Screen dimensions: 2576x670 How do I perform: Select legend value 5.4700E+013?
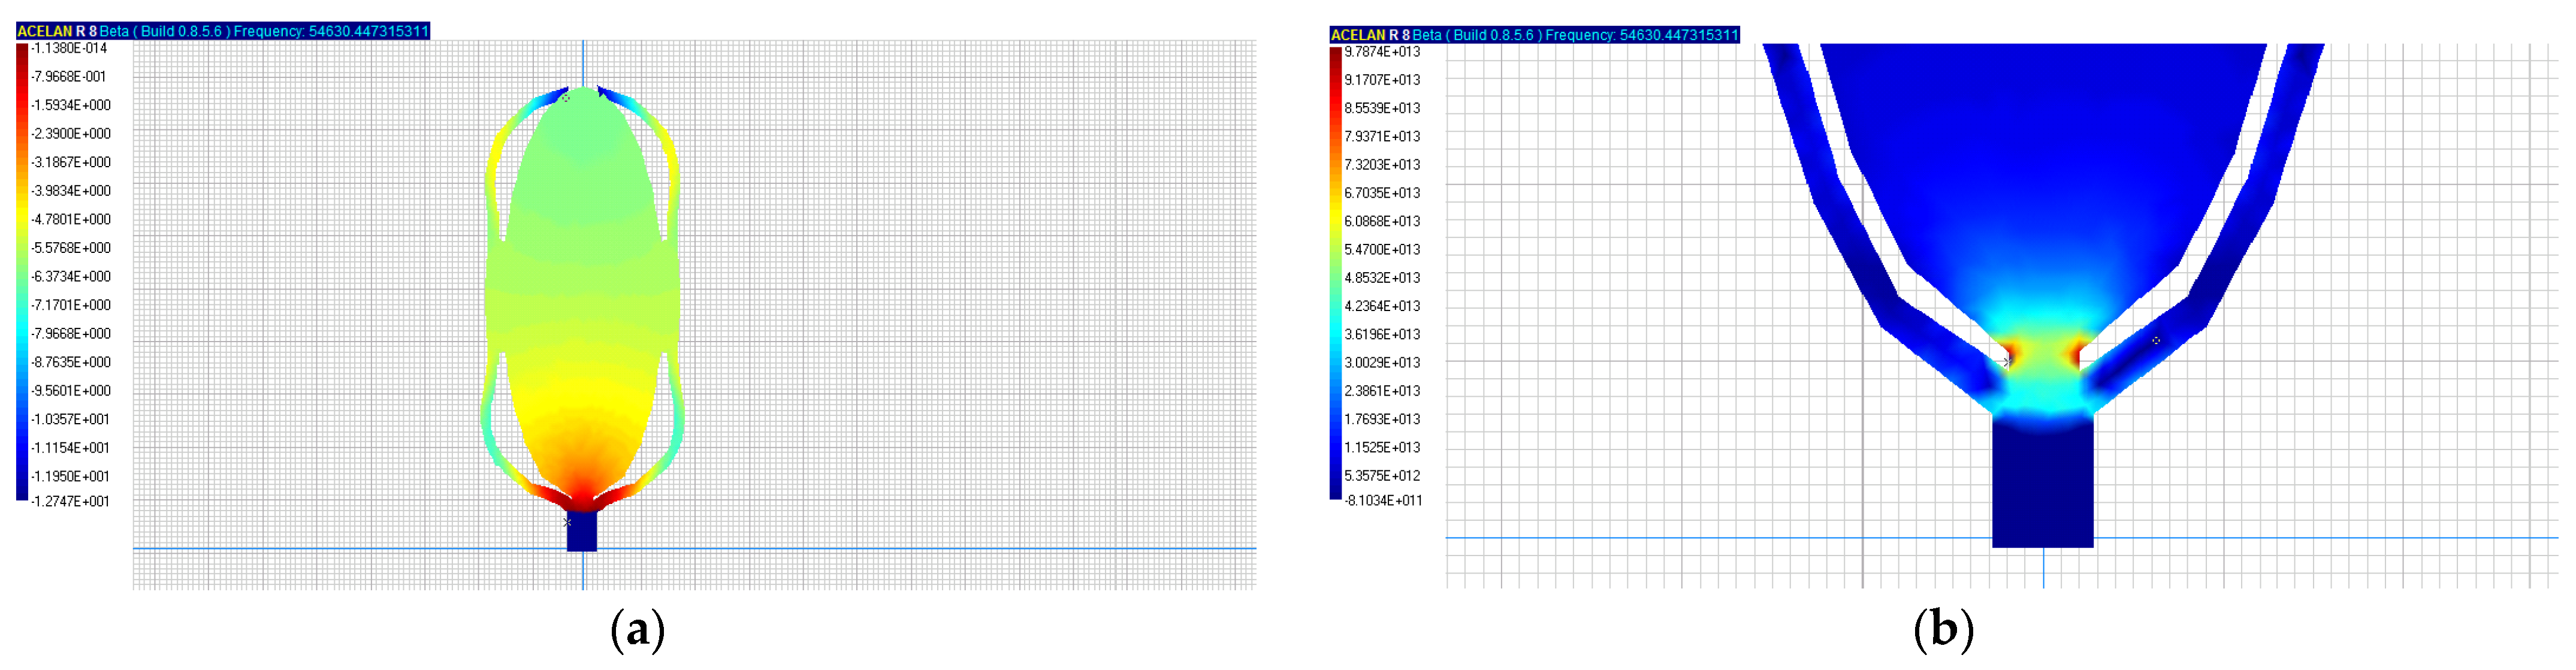point(1382,250)
